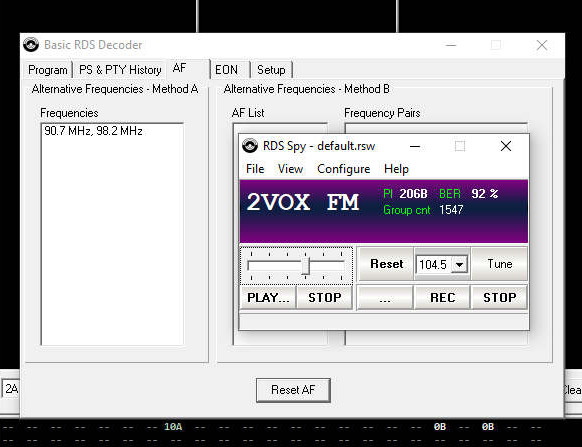Open the Program tab in RDS Decoder
582x447 pixels.
[x=48, y=70]
